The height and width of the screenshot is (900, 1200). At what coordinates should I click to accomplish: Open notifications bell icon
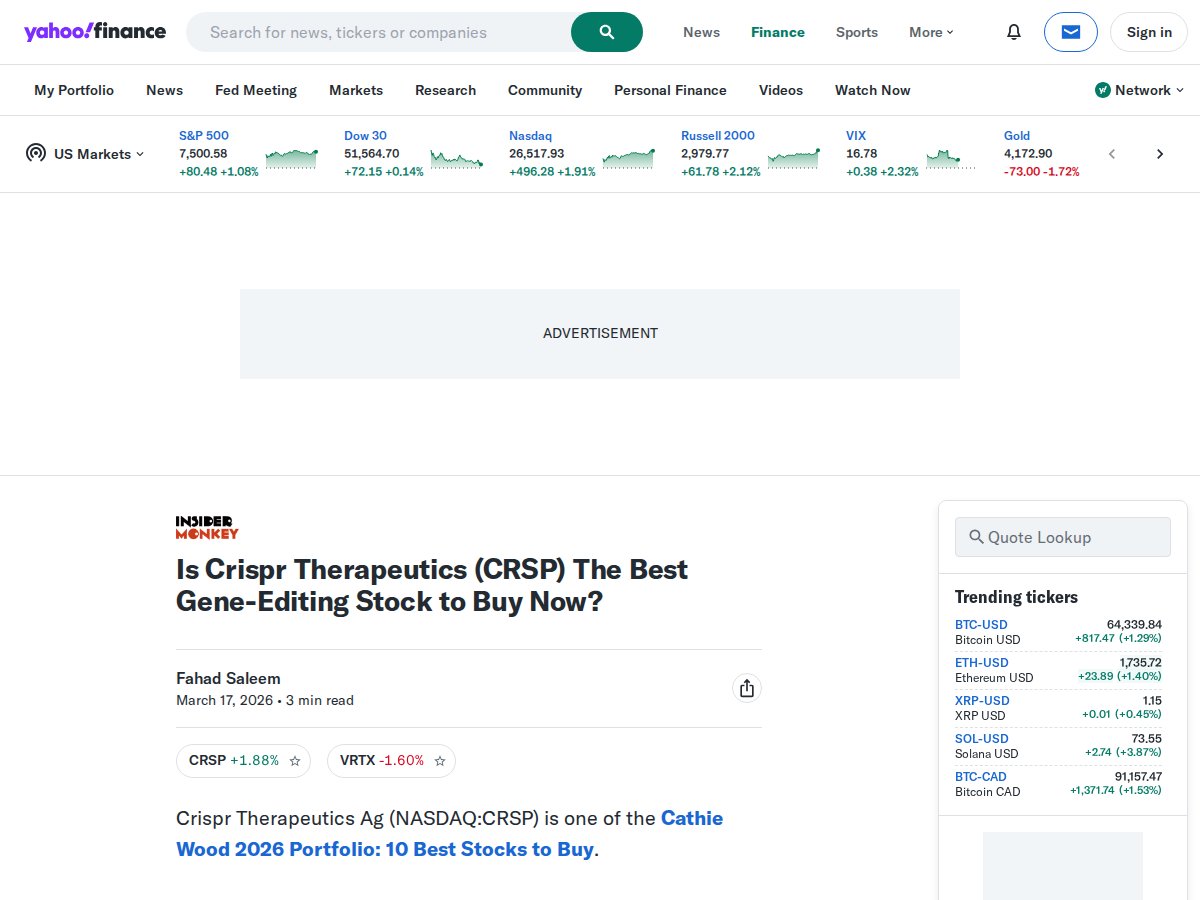coord(1014,32)
